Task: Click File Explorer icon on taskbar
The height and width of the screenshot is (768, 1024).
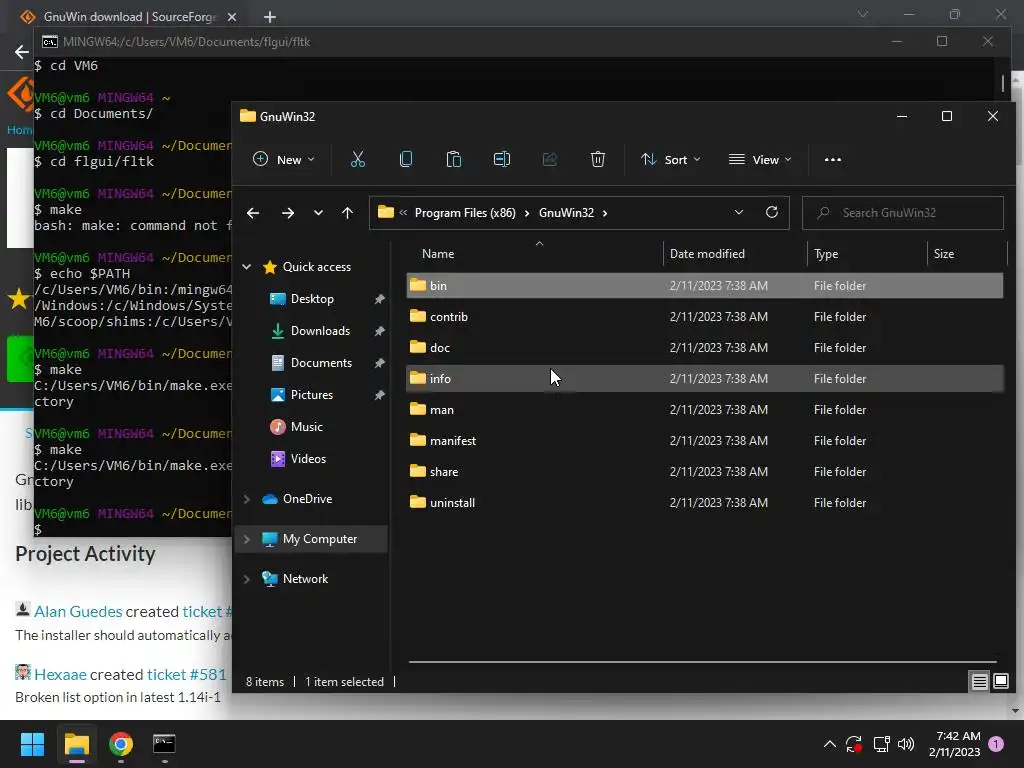Action: pos(76,744)
